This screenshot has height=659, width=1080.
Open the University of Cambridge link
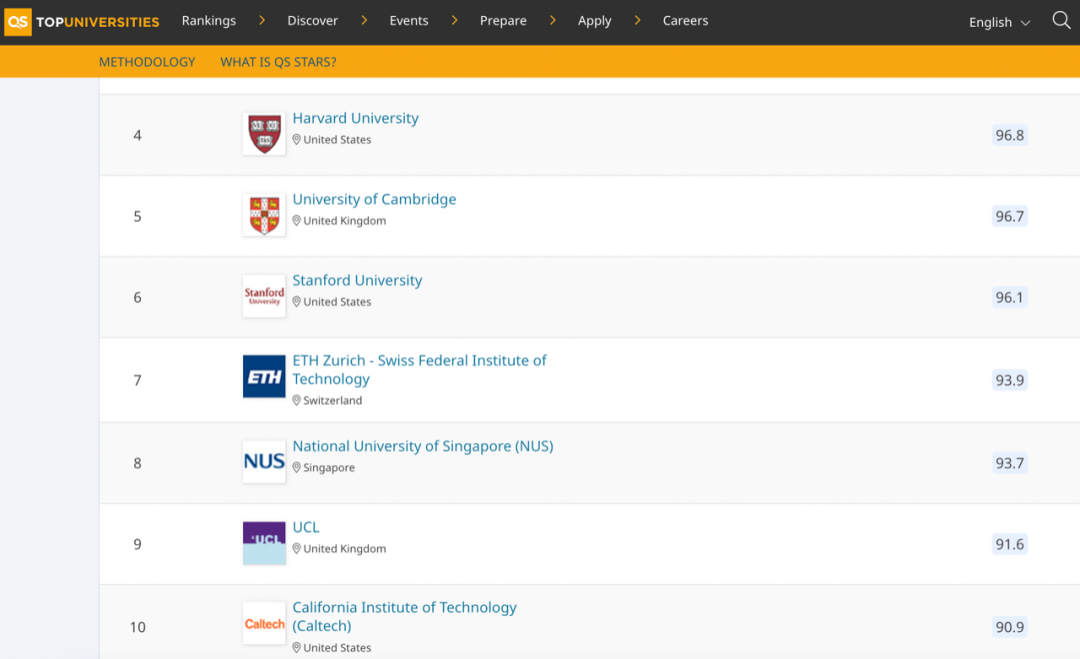[374, 200]
